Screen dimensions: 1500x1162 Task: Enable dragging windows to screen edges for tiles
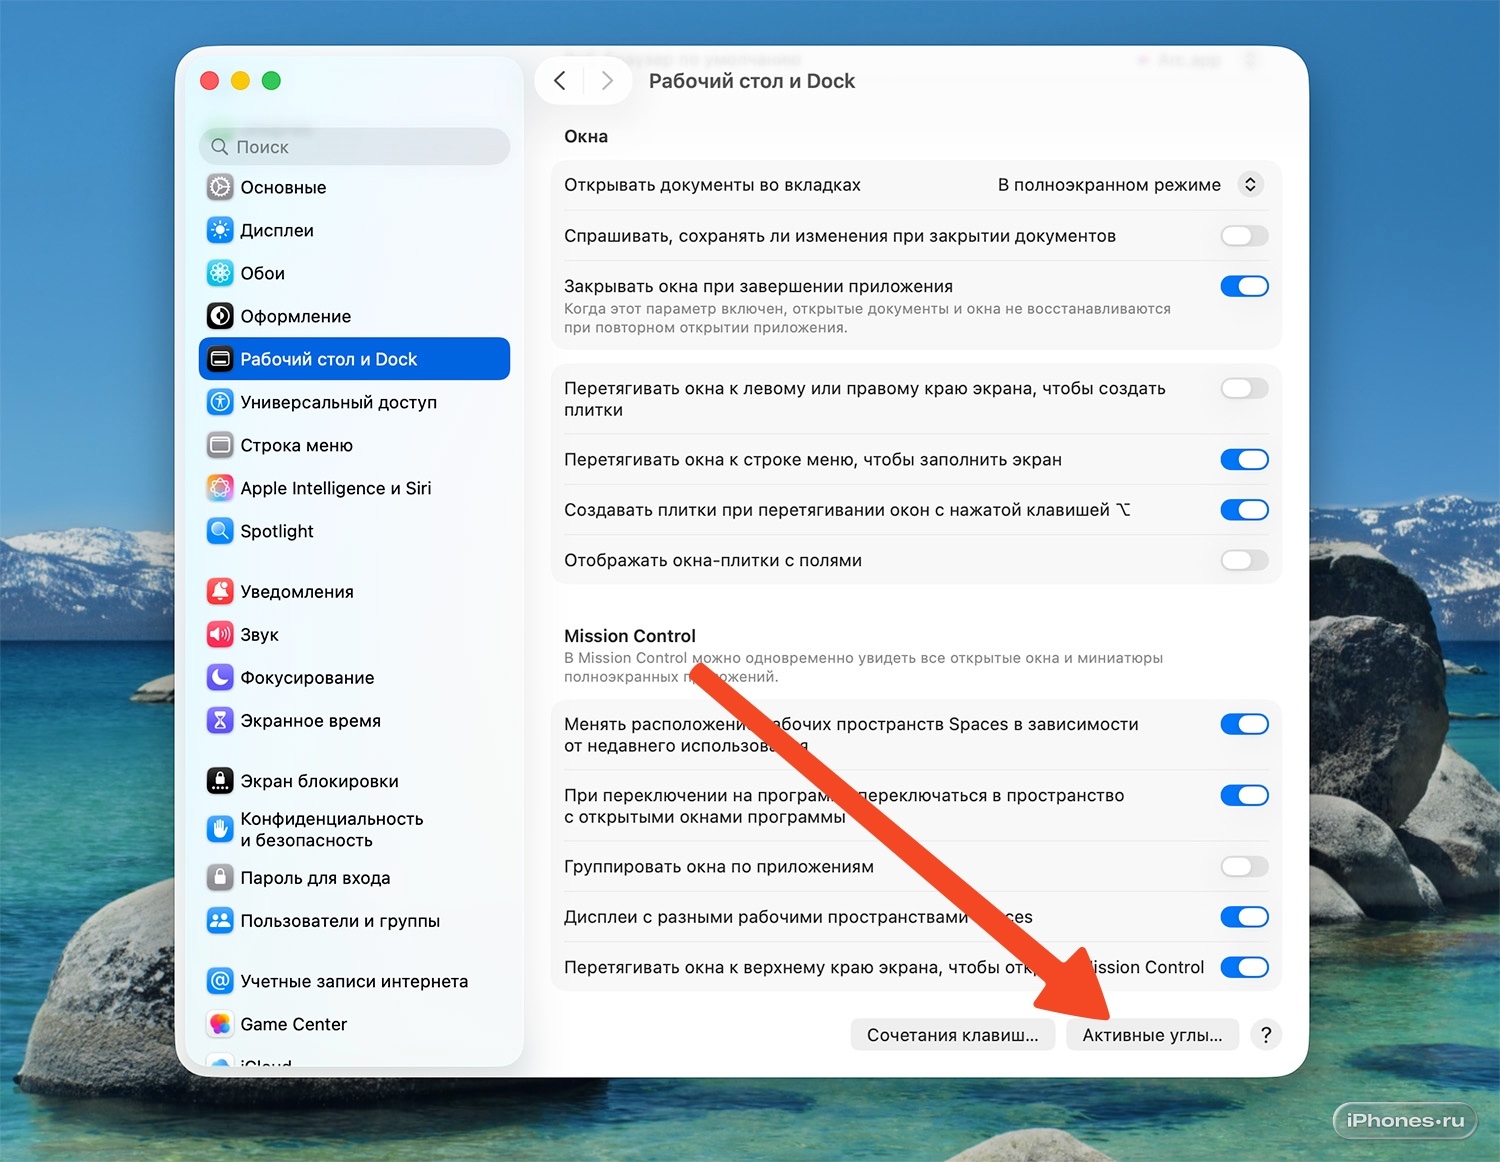tap(1244, 388)
